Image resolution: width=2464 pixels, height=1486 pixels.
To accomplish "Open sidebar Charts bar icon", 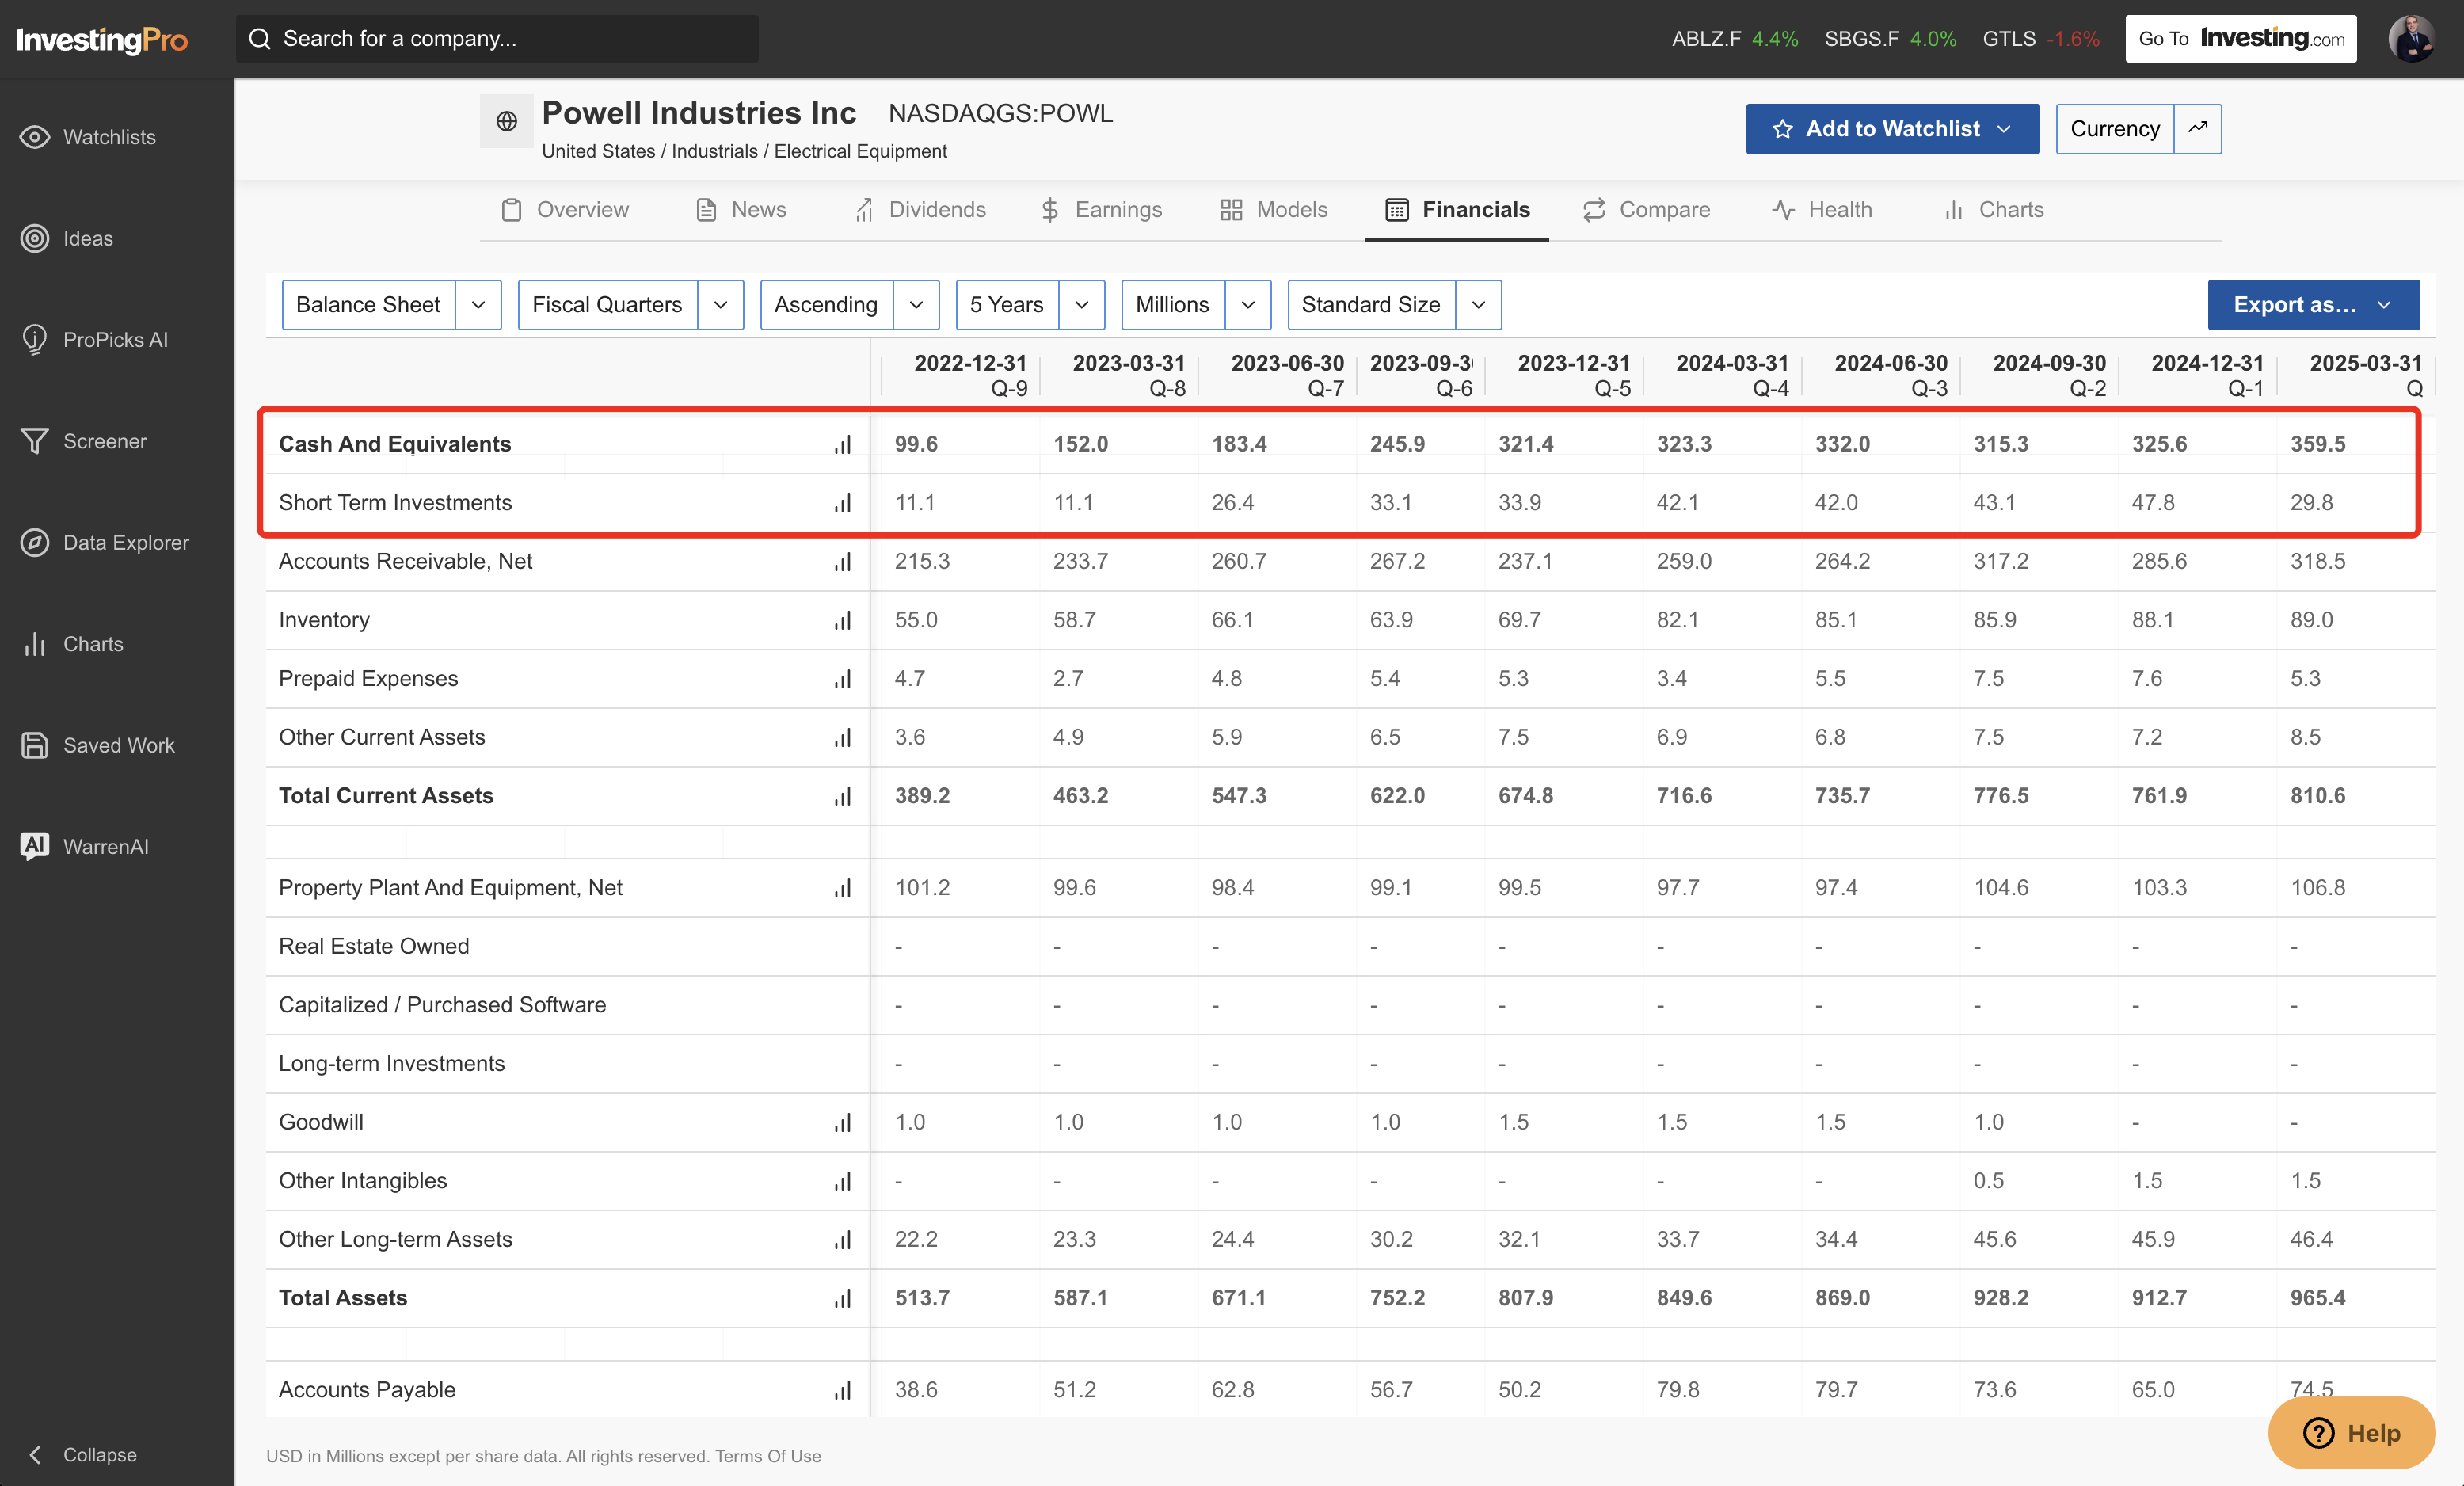I will coord(35,644).
